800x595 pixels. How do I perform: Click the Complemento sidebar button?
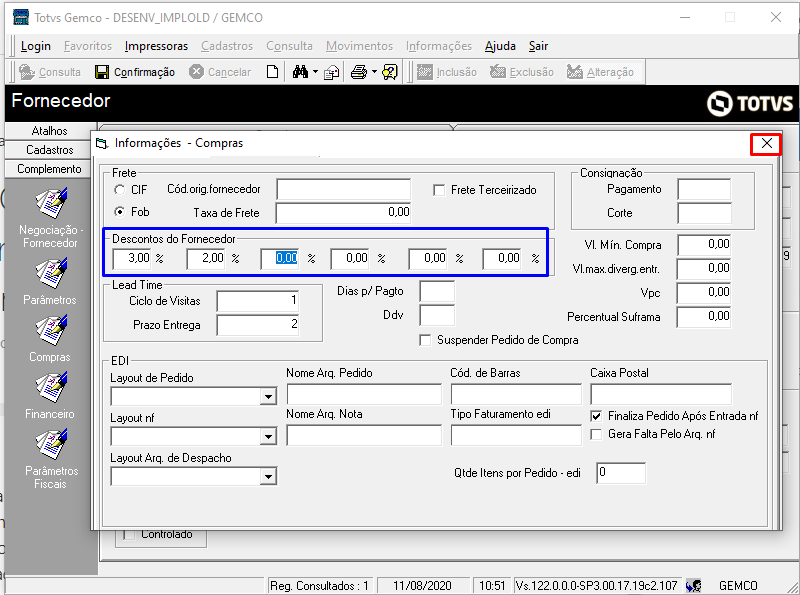tap(49, 169)
